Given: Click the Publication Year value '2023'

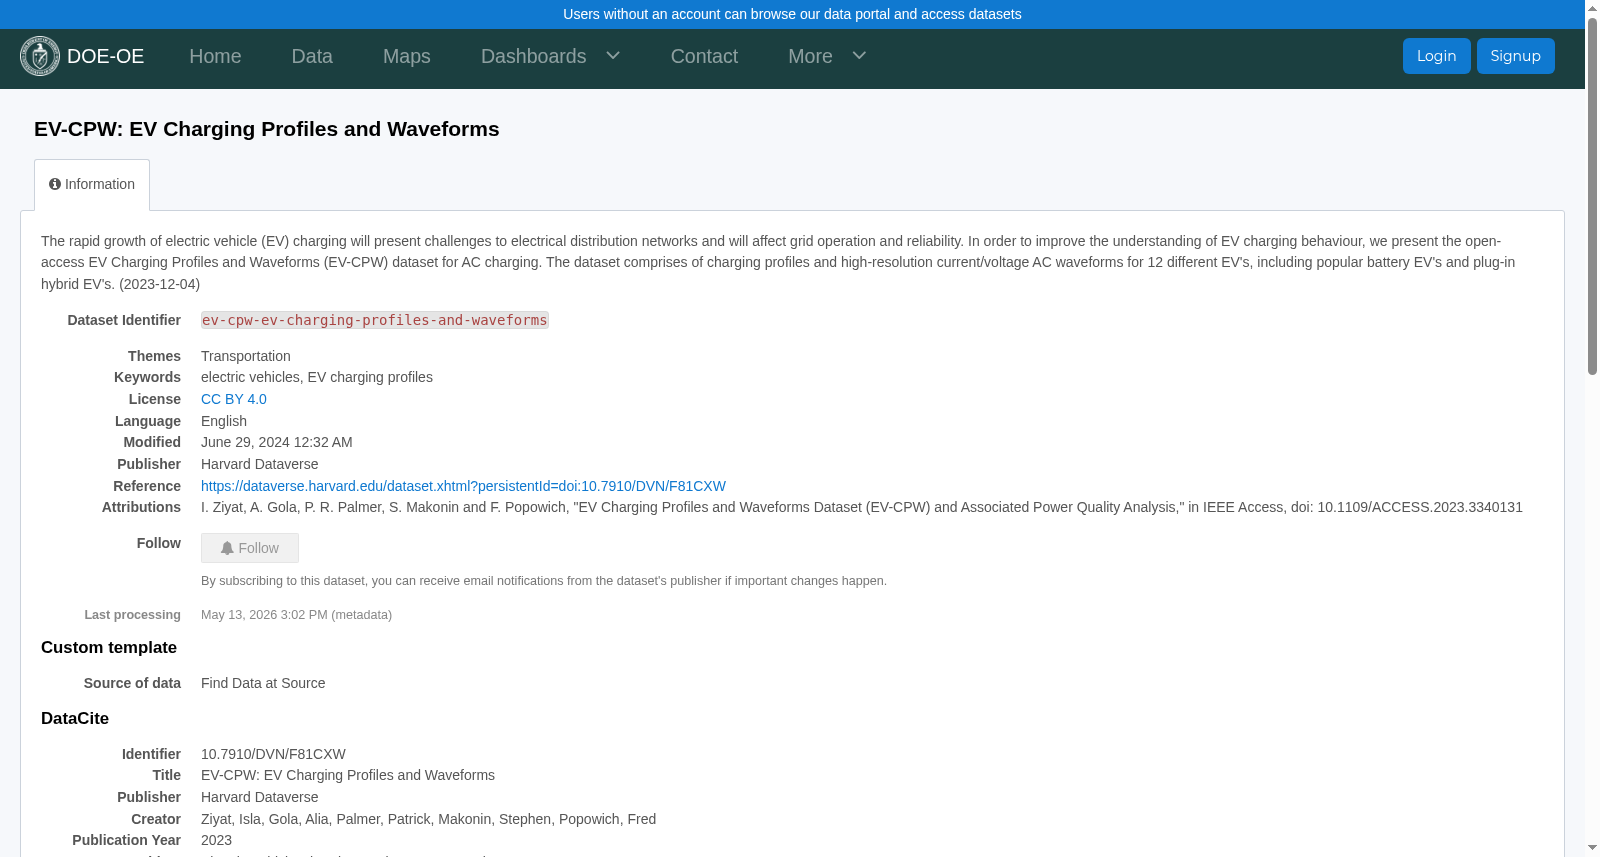Looking at the screenshot, I should [216, 840].
